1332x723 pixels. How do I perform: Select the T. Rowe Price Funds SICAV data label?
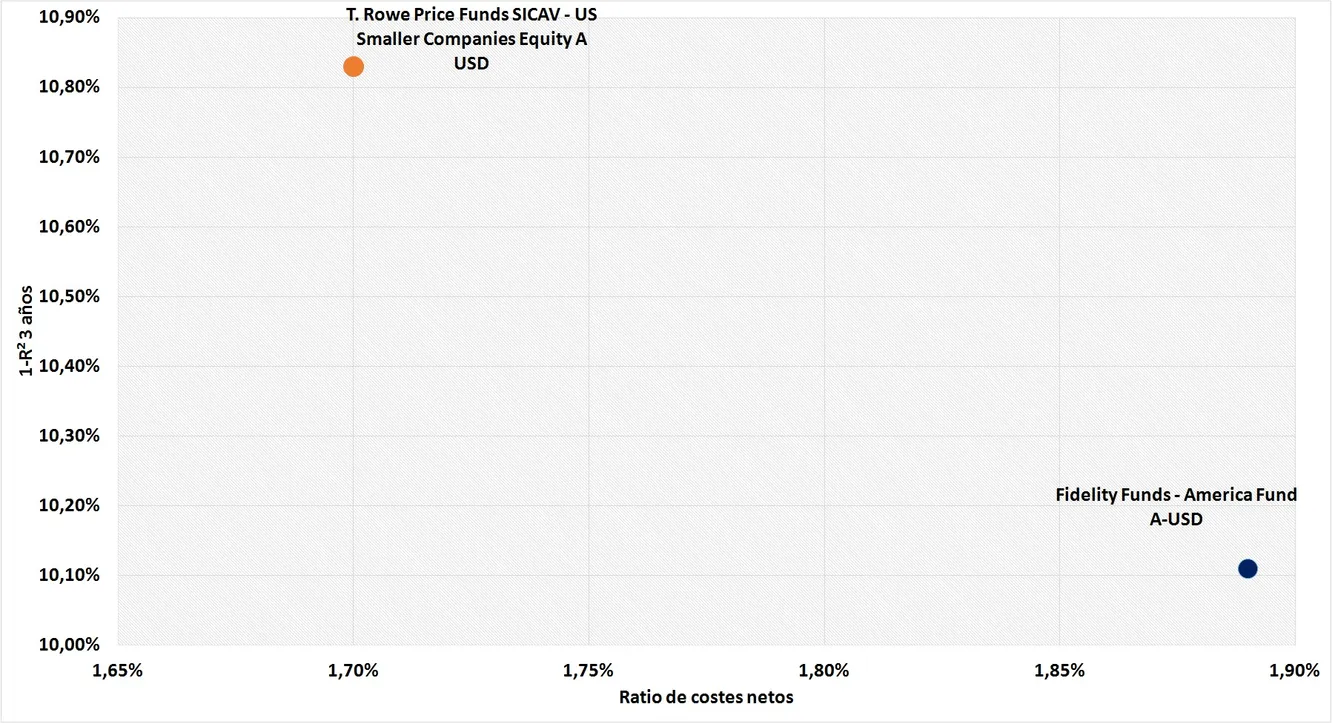point(470,40)
